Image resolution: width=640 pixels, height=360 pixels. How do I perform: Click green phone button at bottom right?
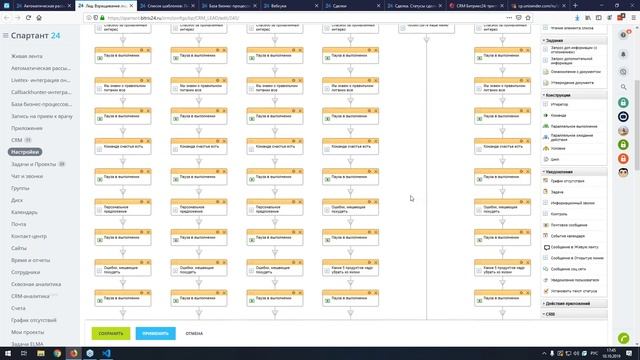pyautogui.click(x=623, y=338)
